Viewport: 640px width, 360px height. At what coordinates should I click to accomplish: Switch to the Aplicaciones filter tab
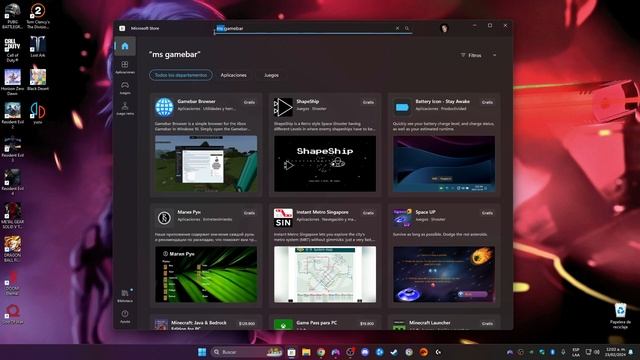[x=233, y=75]
